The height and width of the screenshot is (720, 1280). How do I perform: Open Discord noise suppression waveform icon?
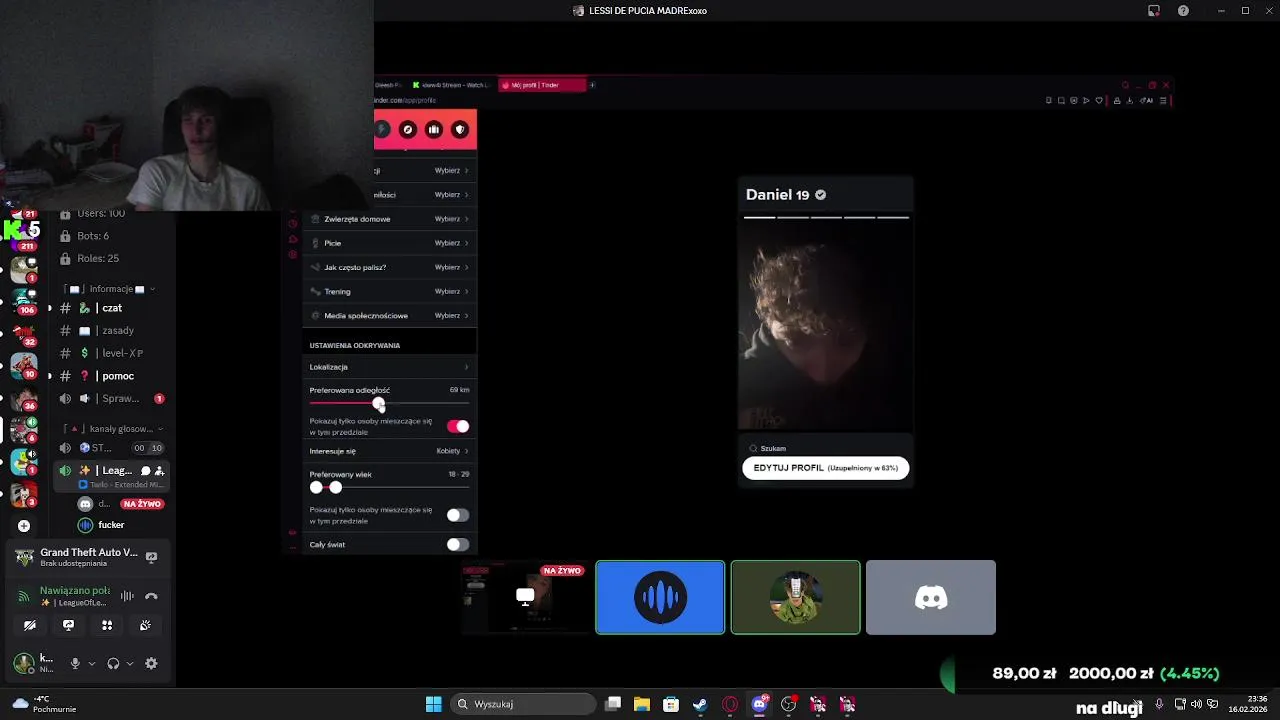coord(127,596)
